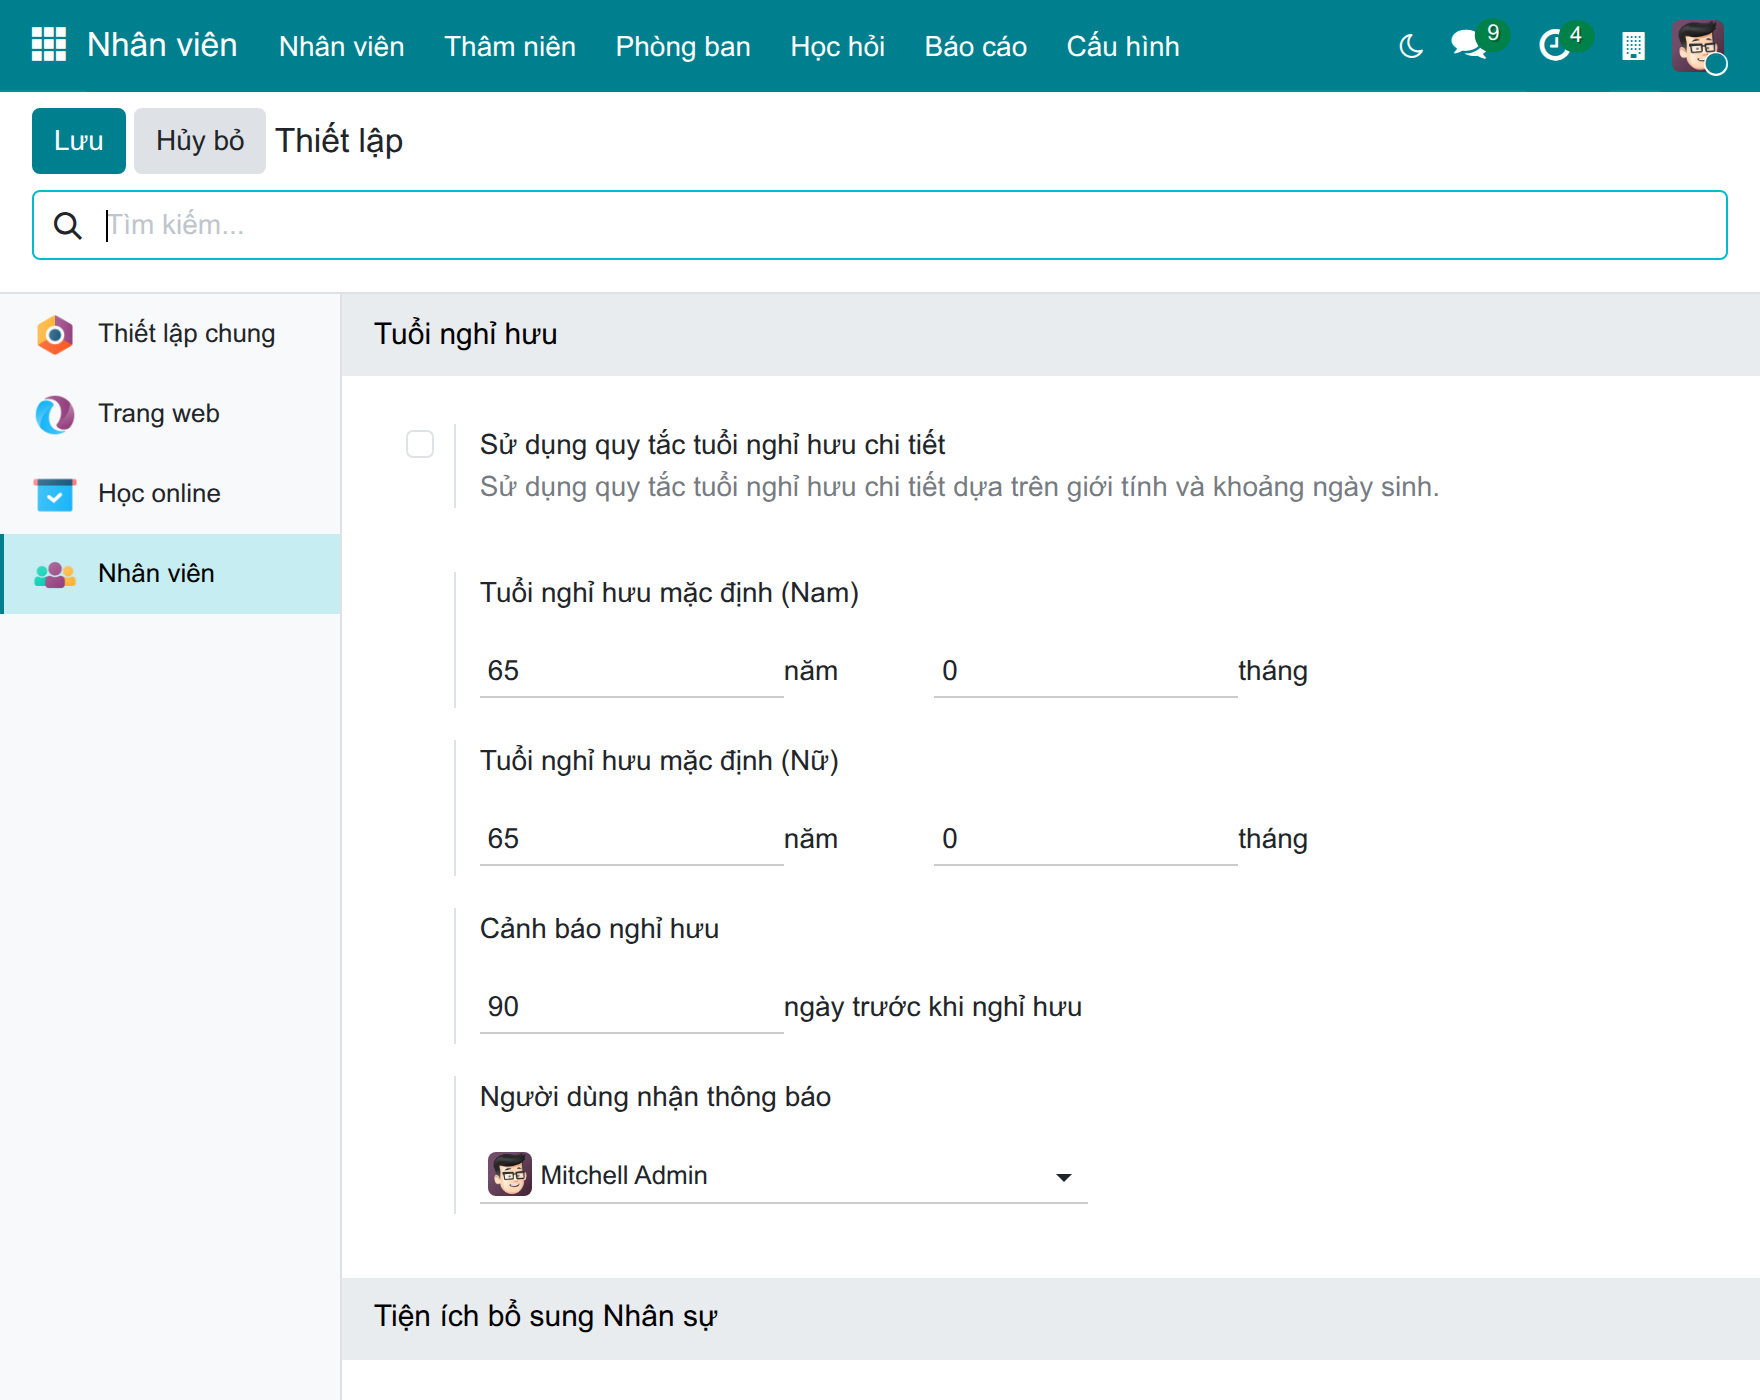Screen dimensions: 1760x1400
Task: Open the user avatar menu
Action: point(1698,46)
